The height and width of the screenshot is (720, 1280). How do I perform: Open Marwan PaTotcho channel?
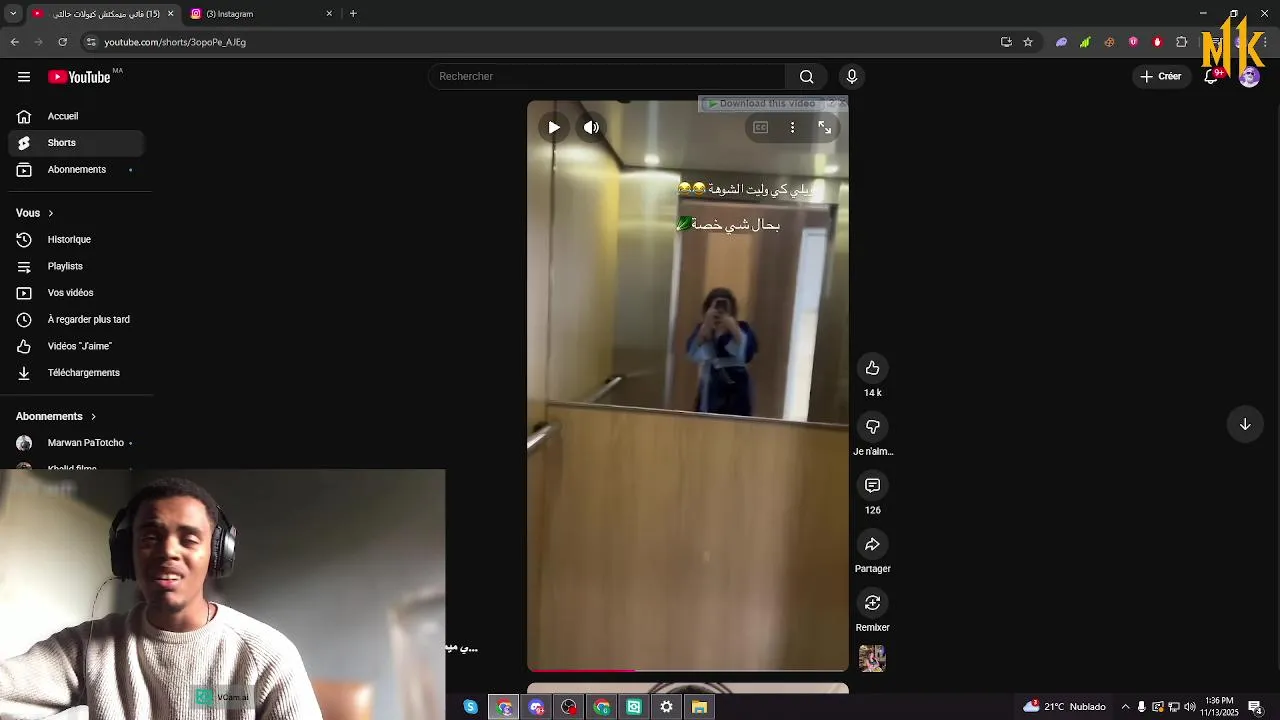(76, 443)
